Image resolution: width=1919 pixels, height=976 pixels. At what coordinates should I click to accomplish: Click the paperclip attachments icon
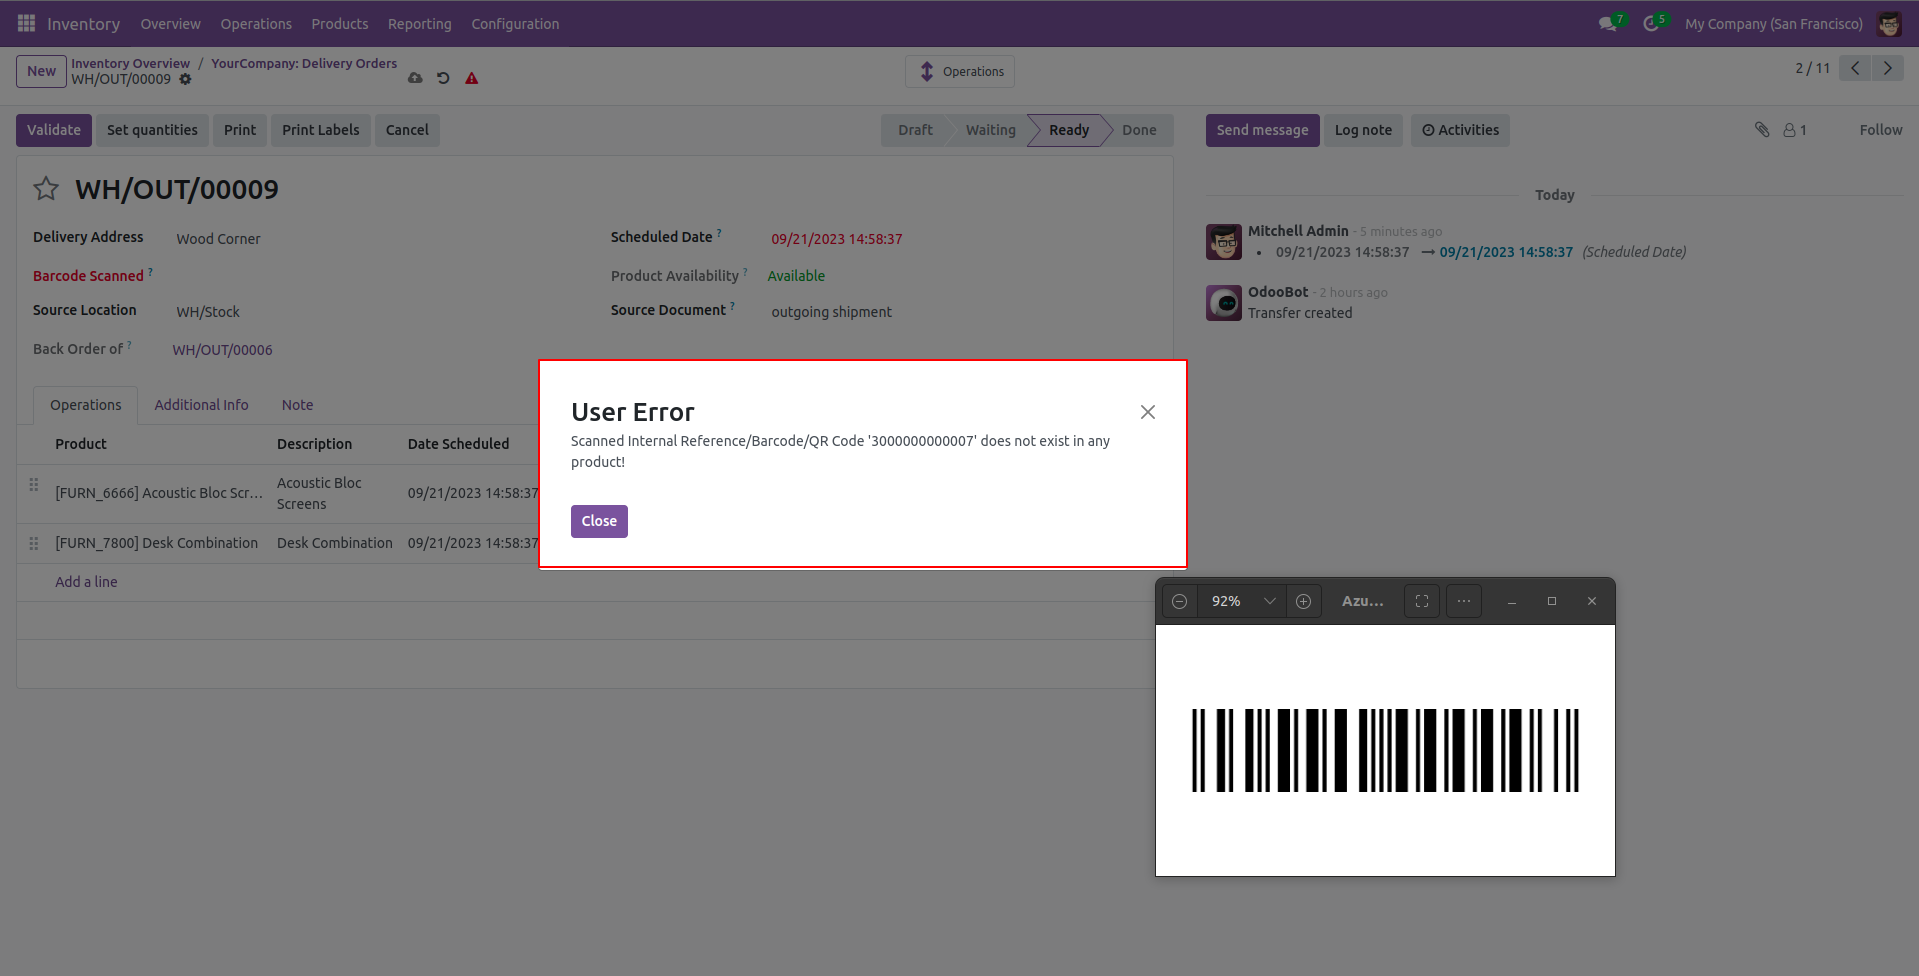coord(1762,129)
